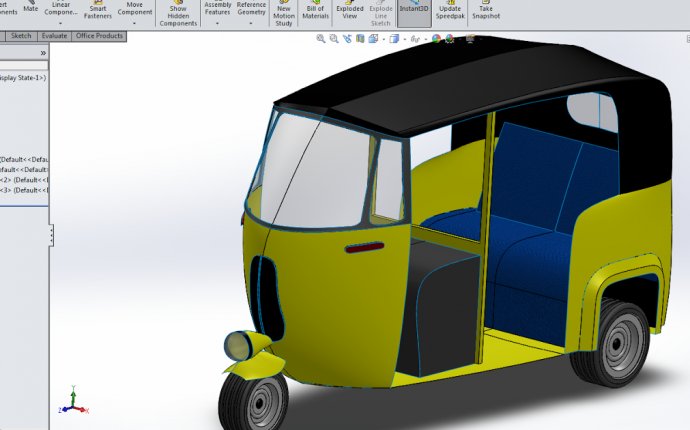
Task: Expand the Assembly Features dropdown arrow
Action: click(217, 23)
